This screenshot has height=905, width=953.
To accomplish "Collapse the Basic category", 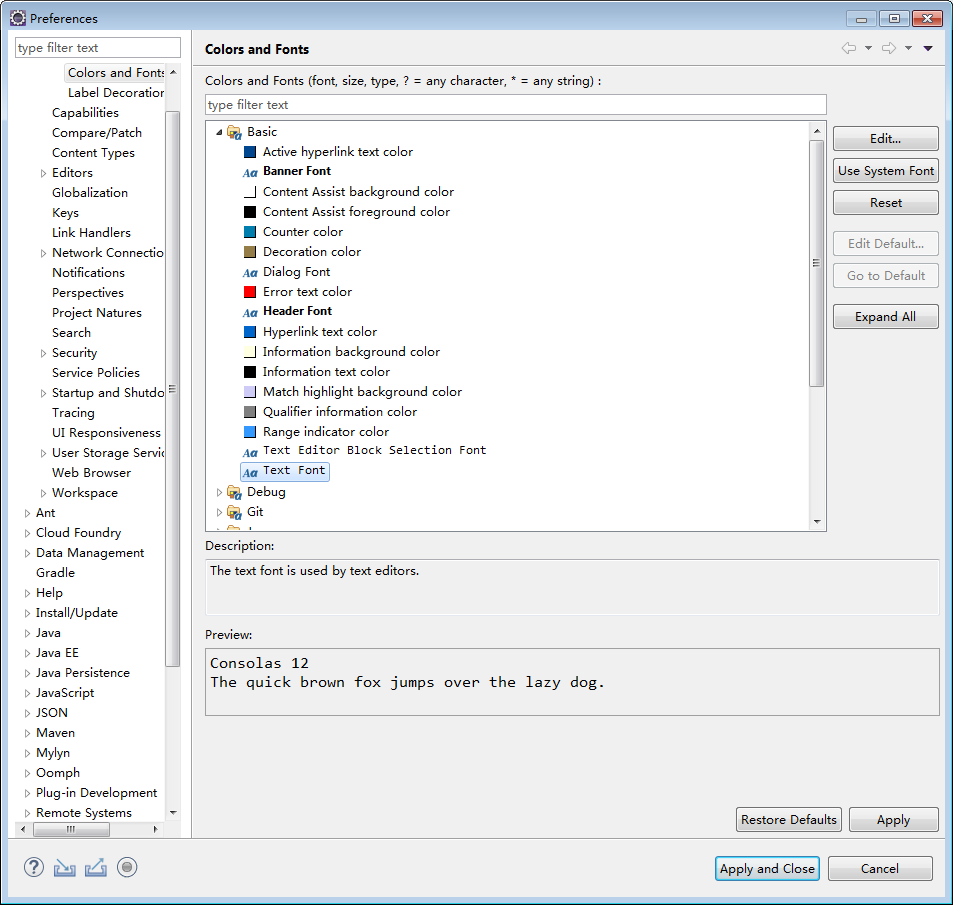I will tap(219, 132).
